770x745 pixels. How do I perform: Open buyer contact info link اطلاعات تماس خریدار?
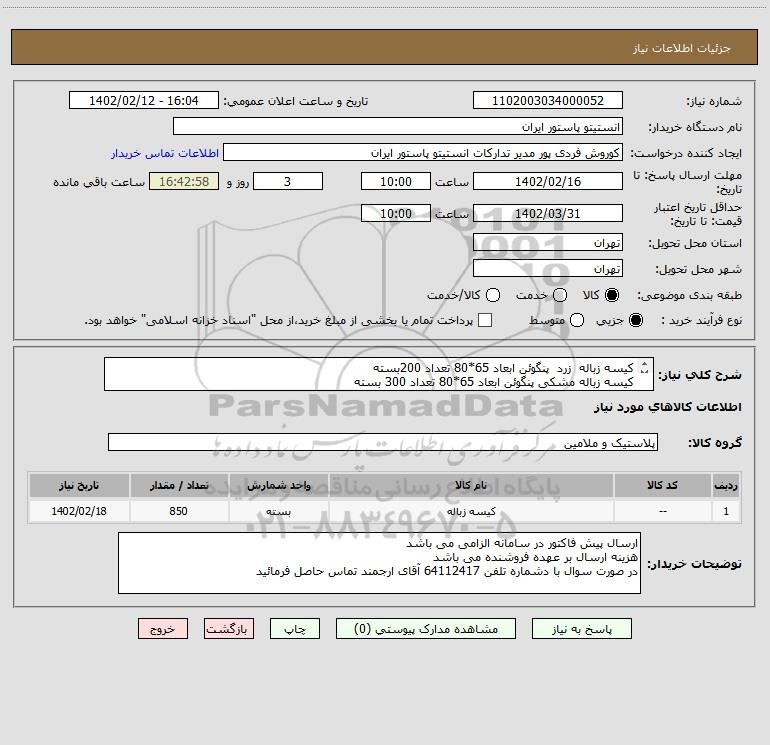pos(165,153)
